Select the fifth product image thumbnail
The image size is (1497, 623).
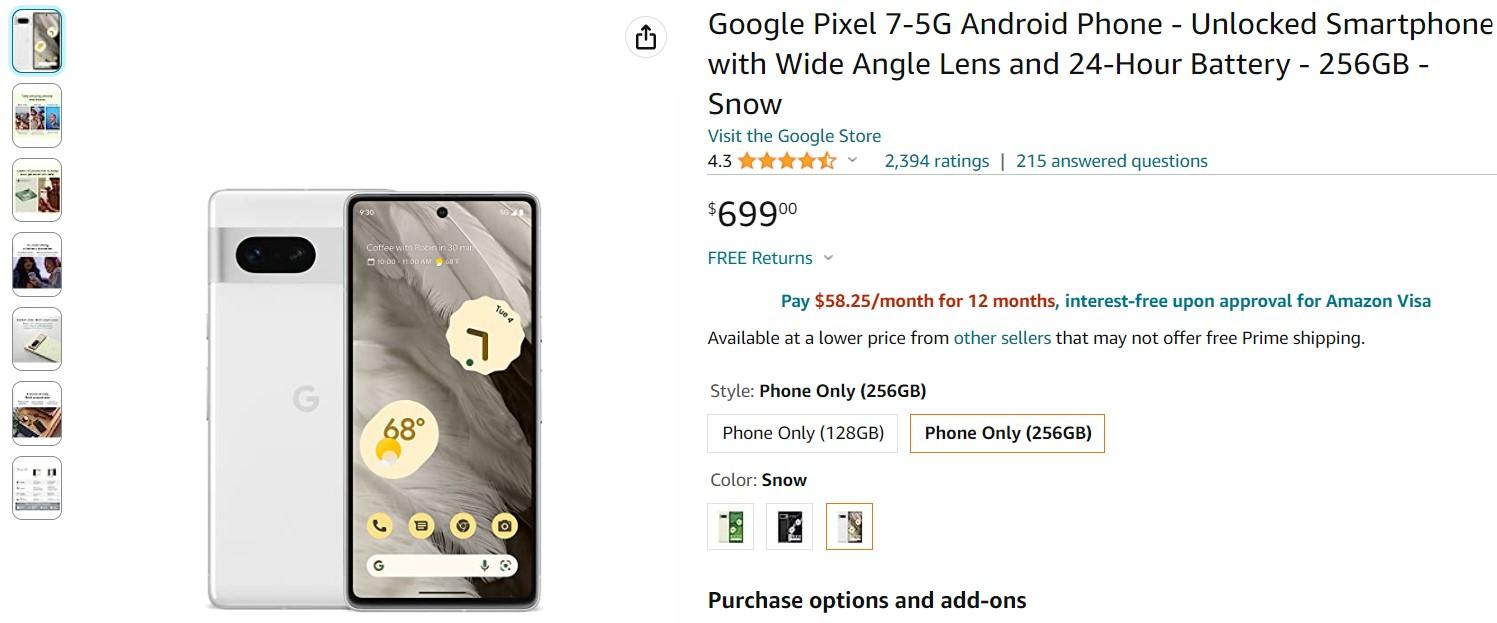click(x=37, y=339)
